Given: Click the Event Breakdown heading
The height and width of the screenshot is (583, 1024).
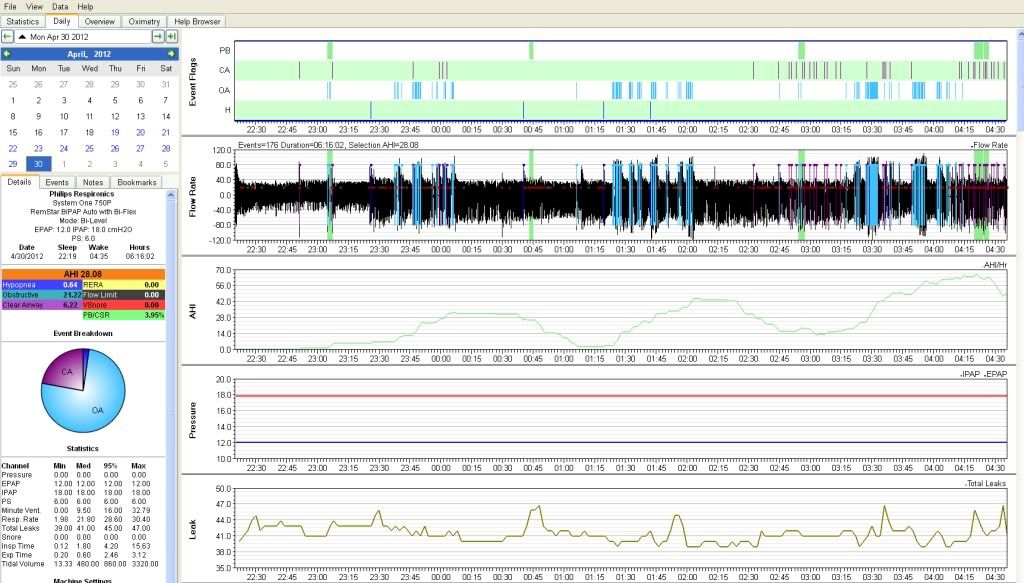Looking at the screenshot, I should click(x=83, y=334).
